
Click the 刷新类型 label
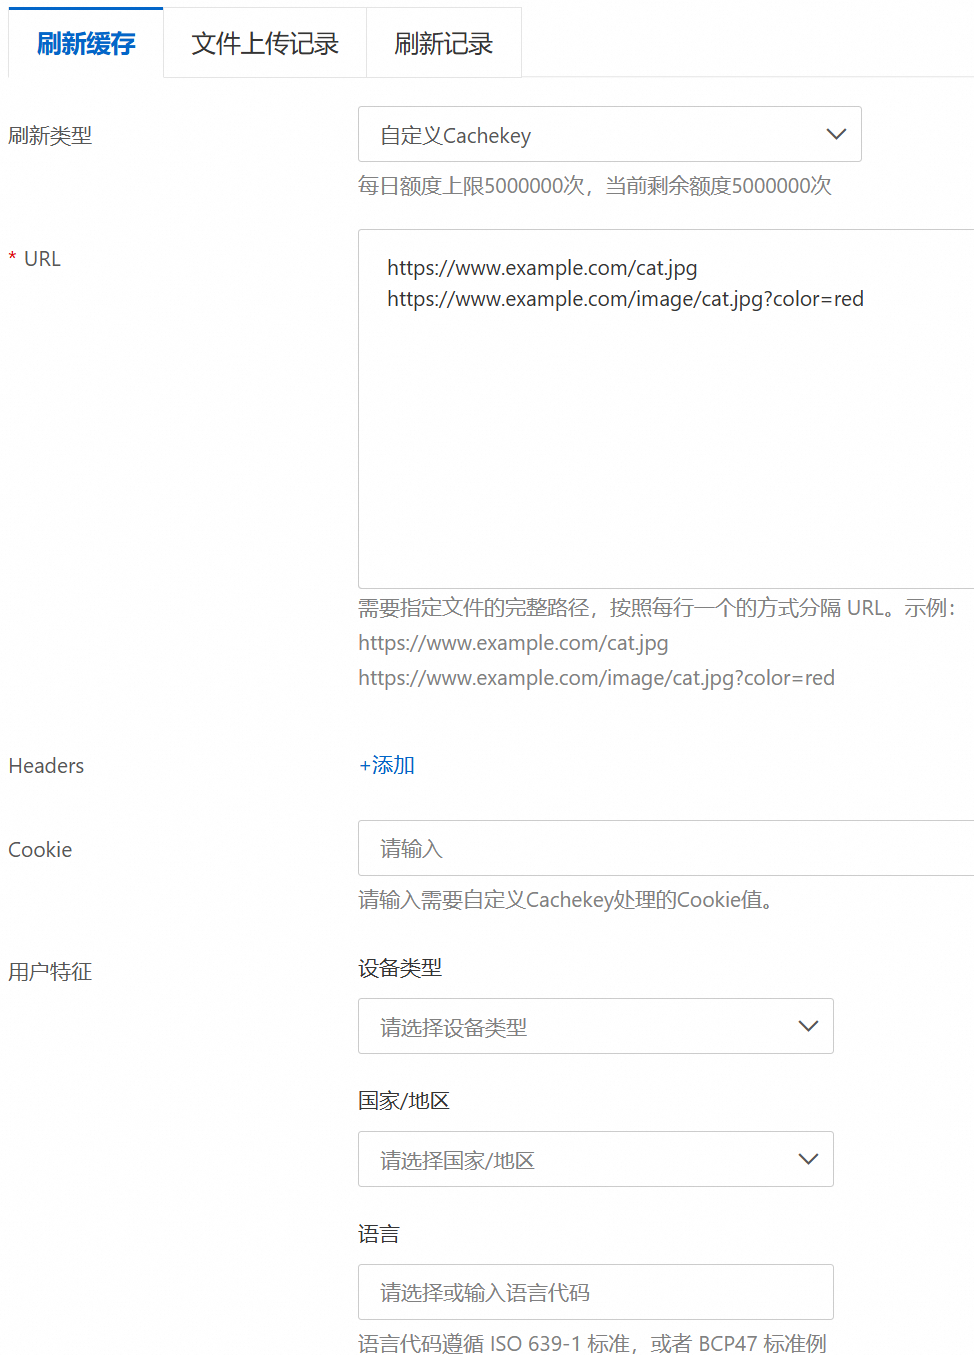coord(50,135)
